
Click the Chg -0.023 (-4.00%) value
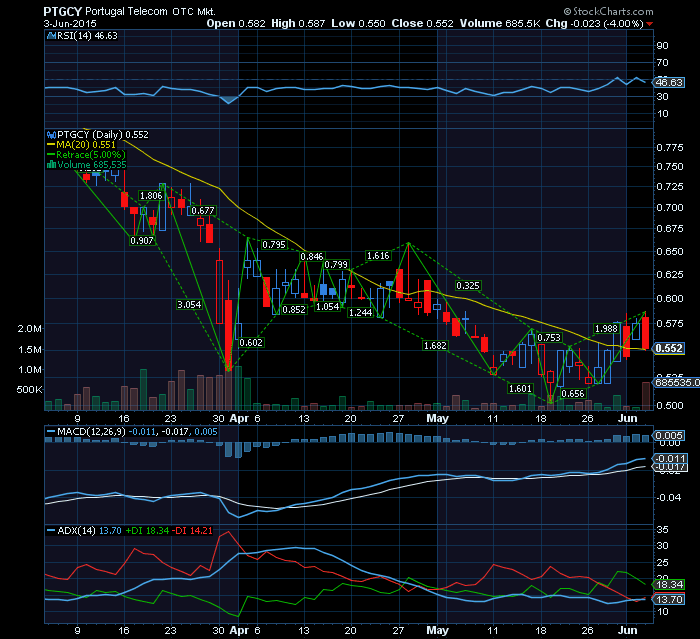[x=595, y=24]
